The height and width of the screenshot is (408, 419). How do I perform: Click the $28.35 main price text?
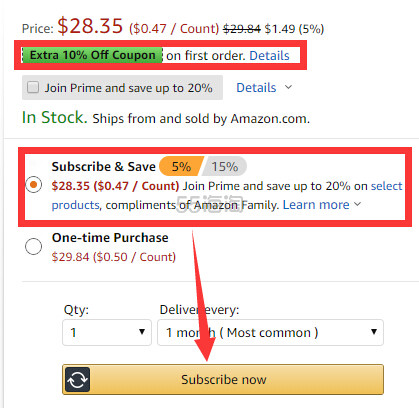pos(90,26)
